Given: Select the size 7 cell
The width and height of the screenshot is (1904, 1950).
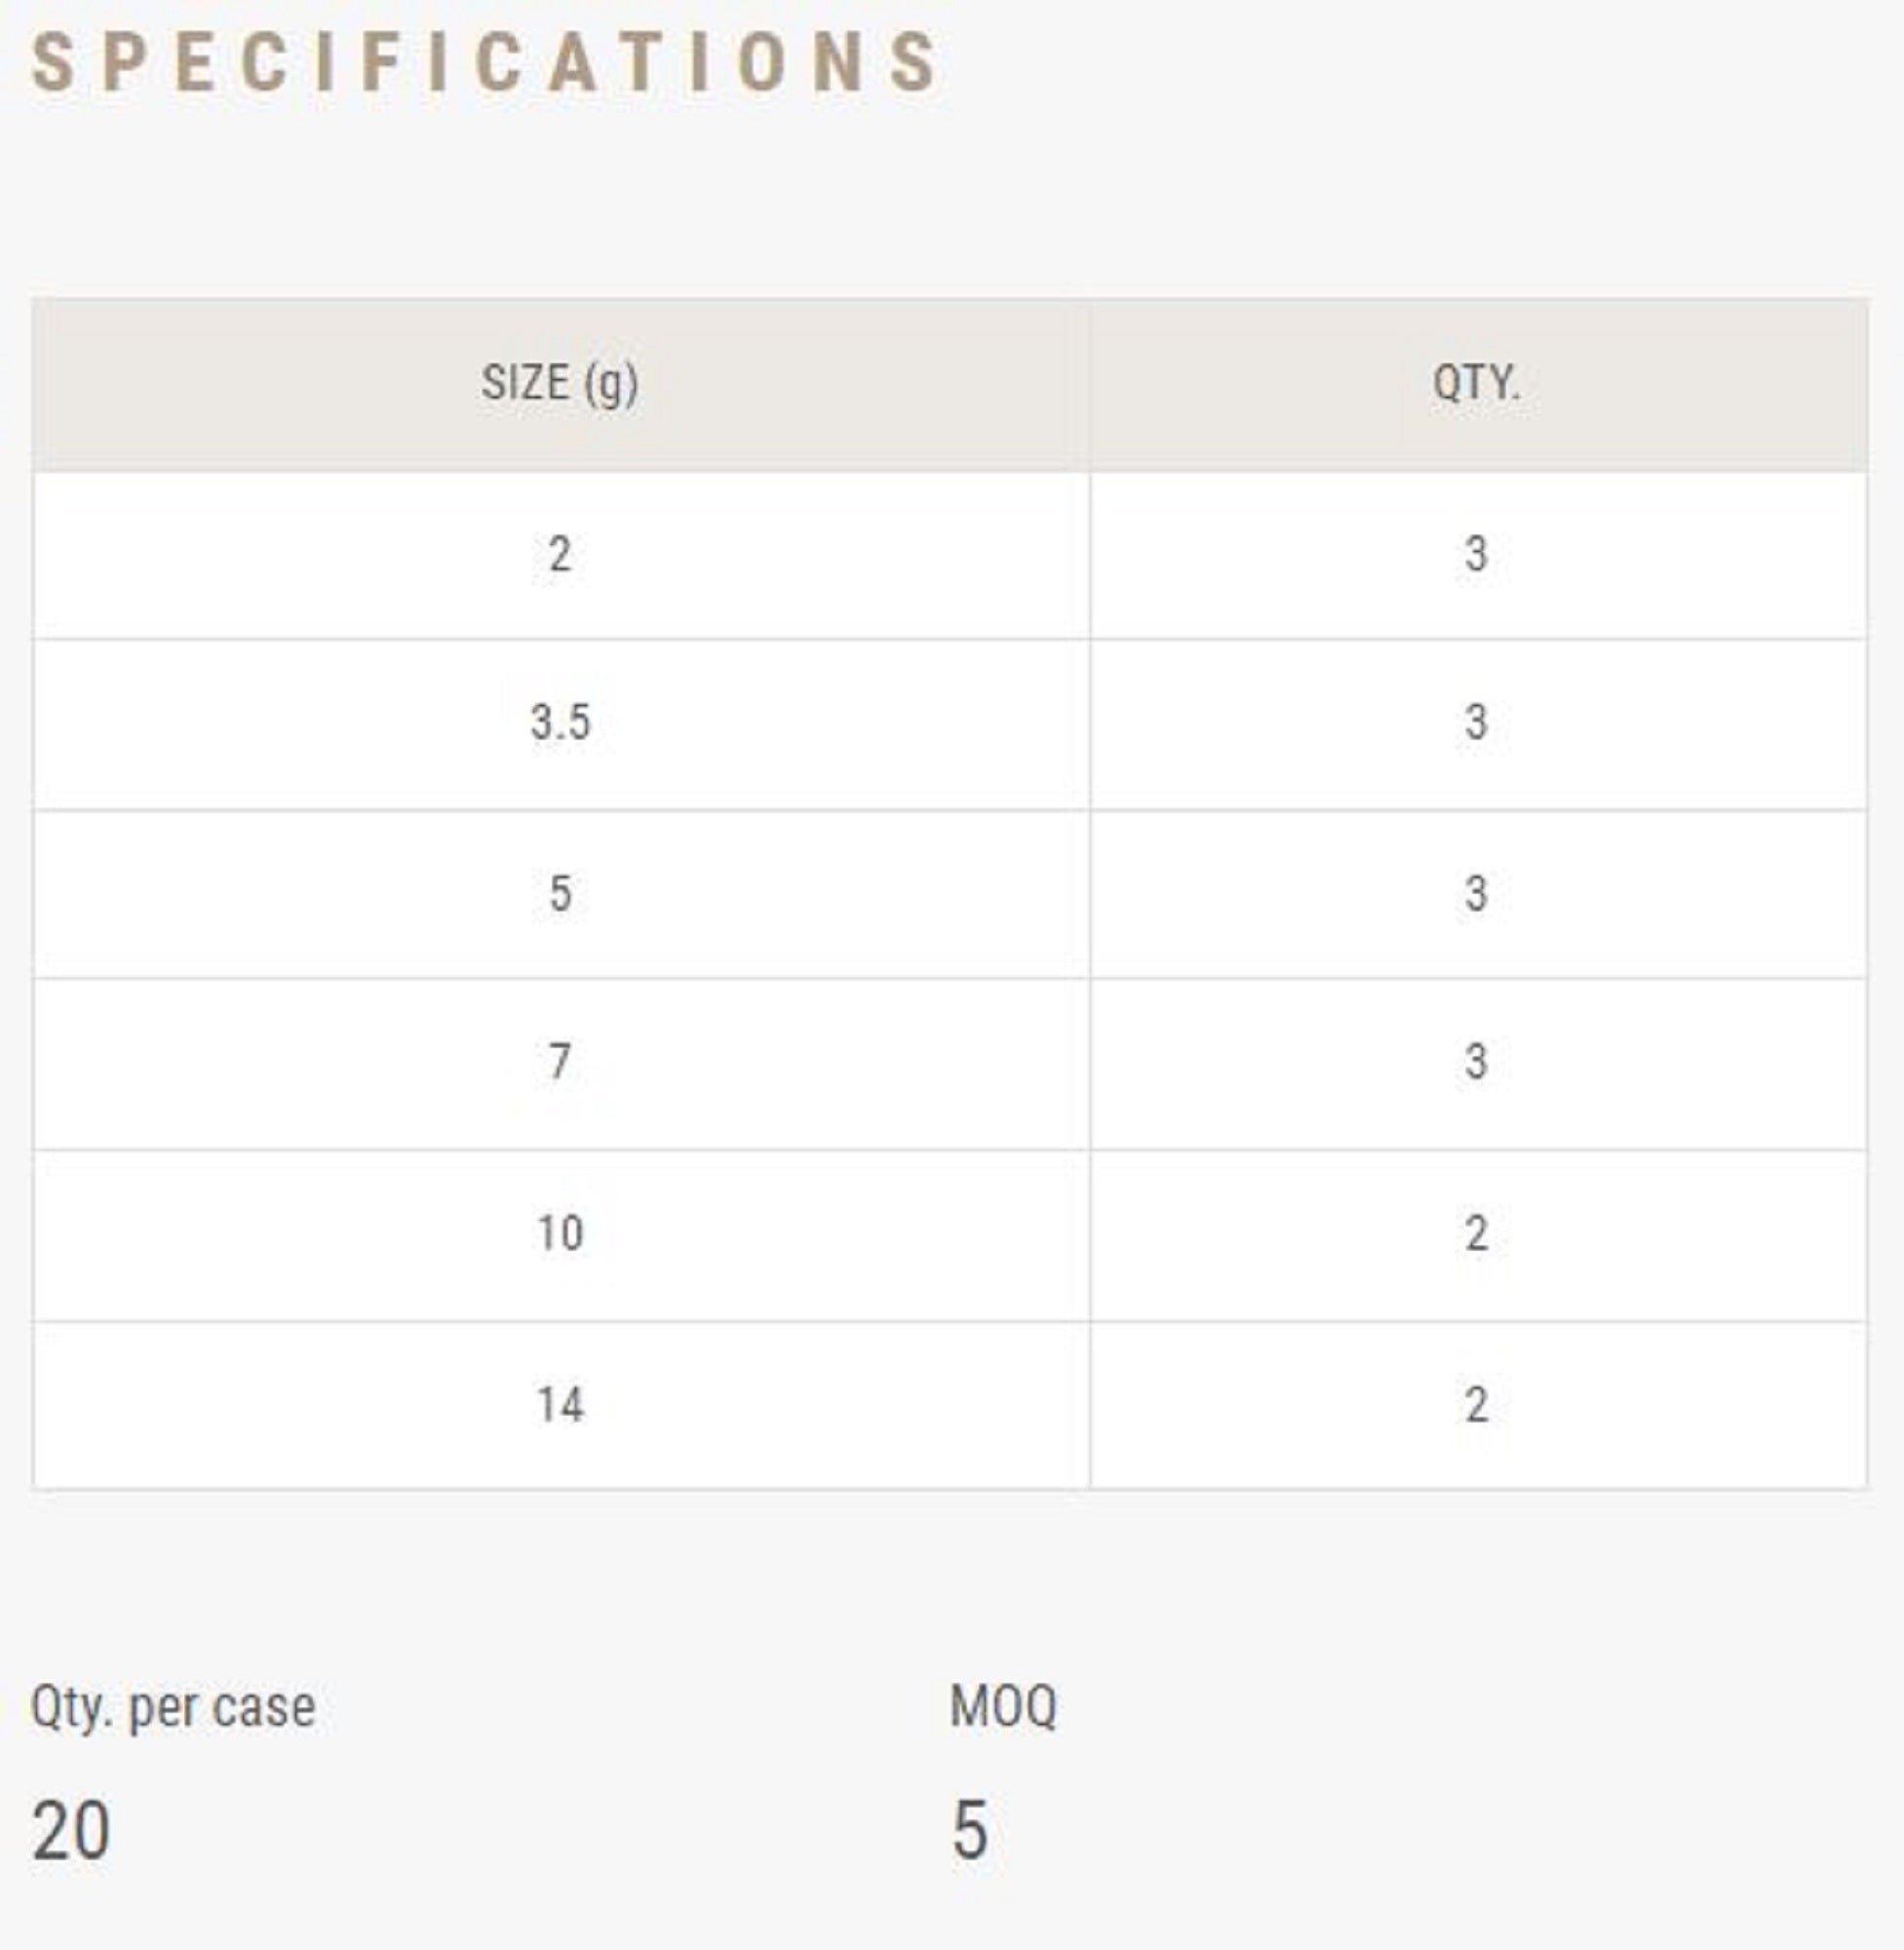Looking at the screenshot, I should (560, 1062).
